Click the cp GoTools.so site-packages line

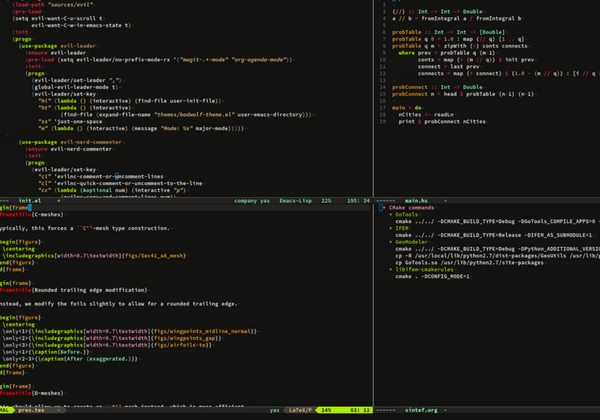click(x=470, y=263)
